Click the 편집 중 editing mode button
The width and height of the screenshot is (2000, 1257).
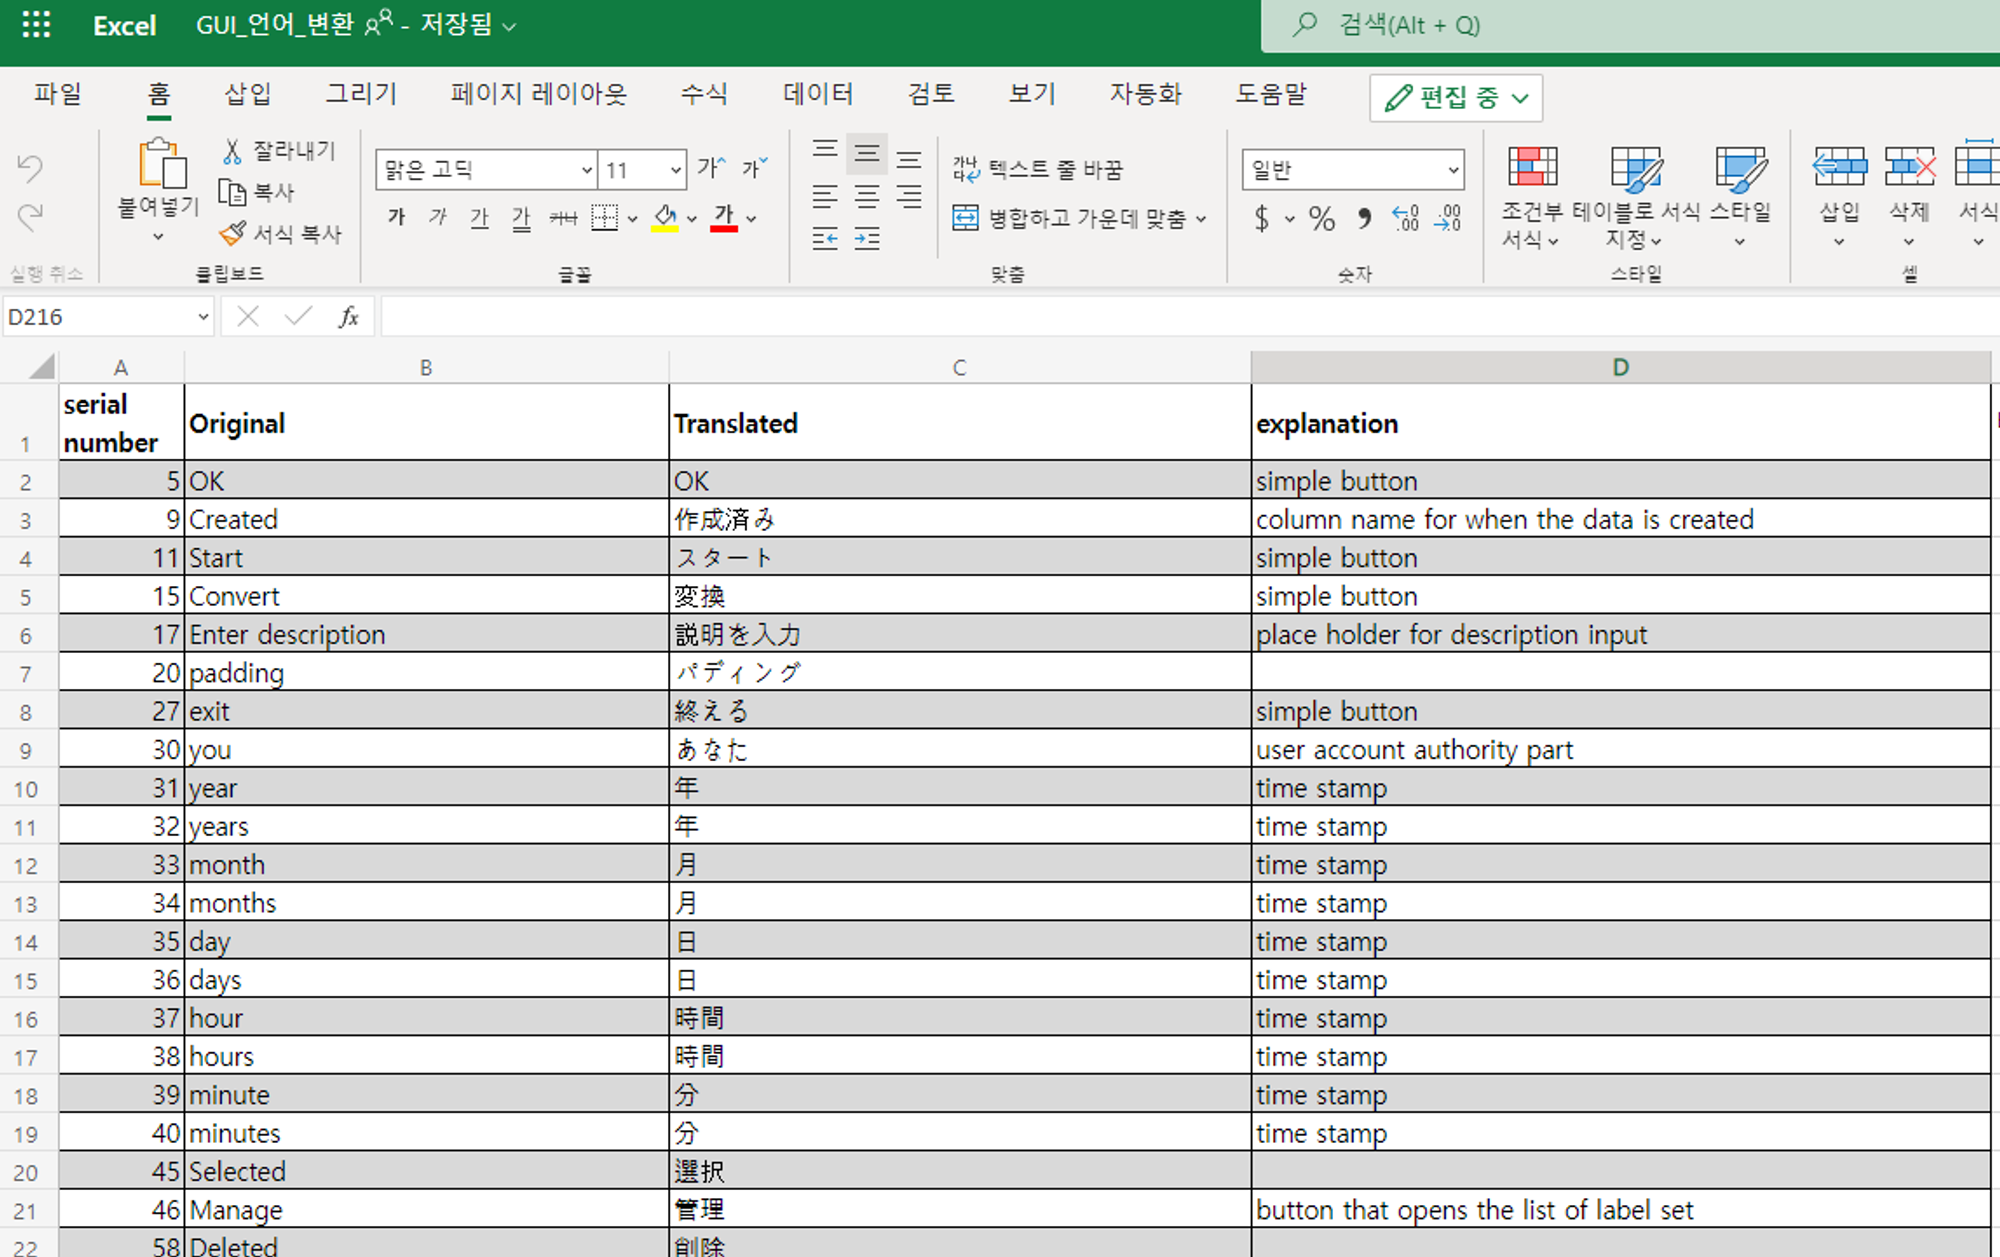(x=1455, y=97)
